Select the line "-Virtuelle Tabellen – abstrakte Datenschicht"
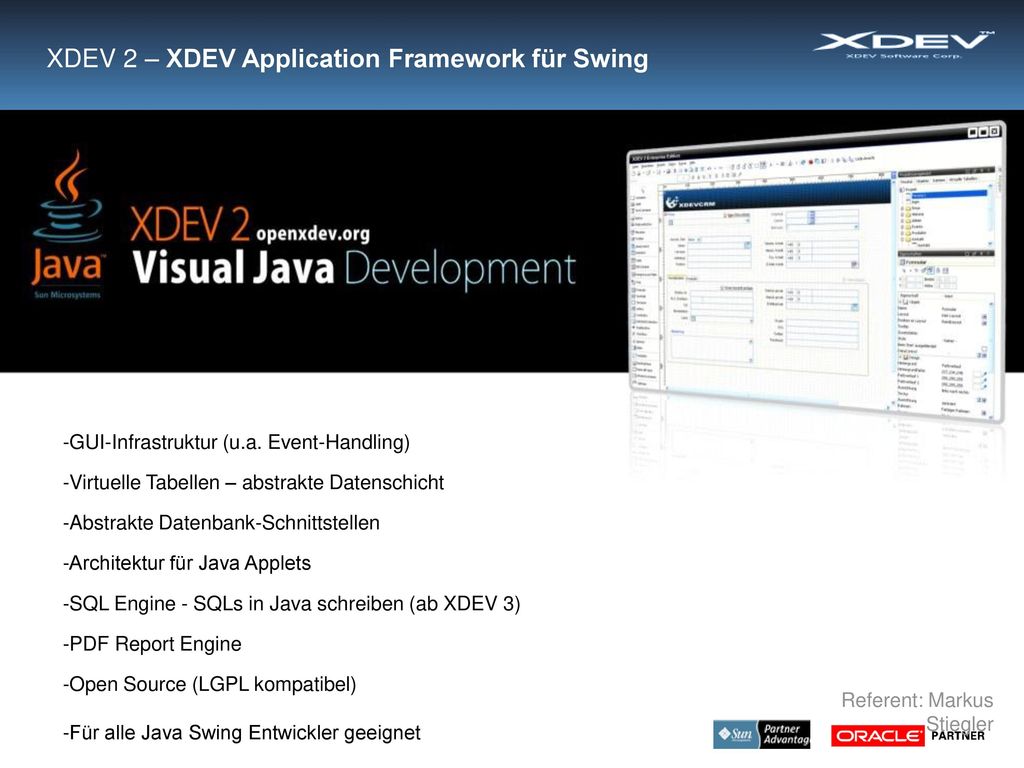 pyautogui.click(x=253, y=483)
